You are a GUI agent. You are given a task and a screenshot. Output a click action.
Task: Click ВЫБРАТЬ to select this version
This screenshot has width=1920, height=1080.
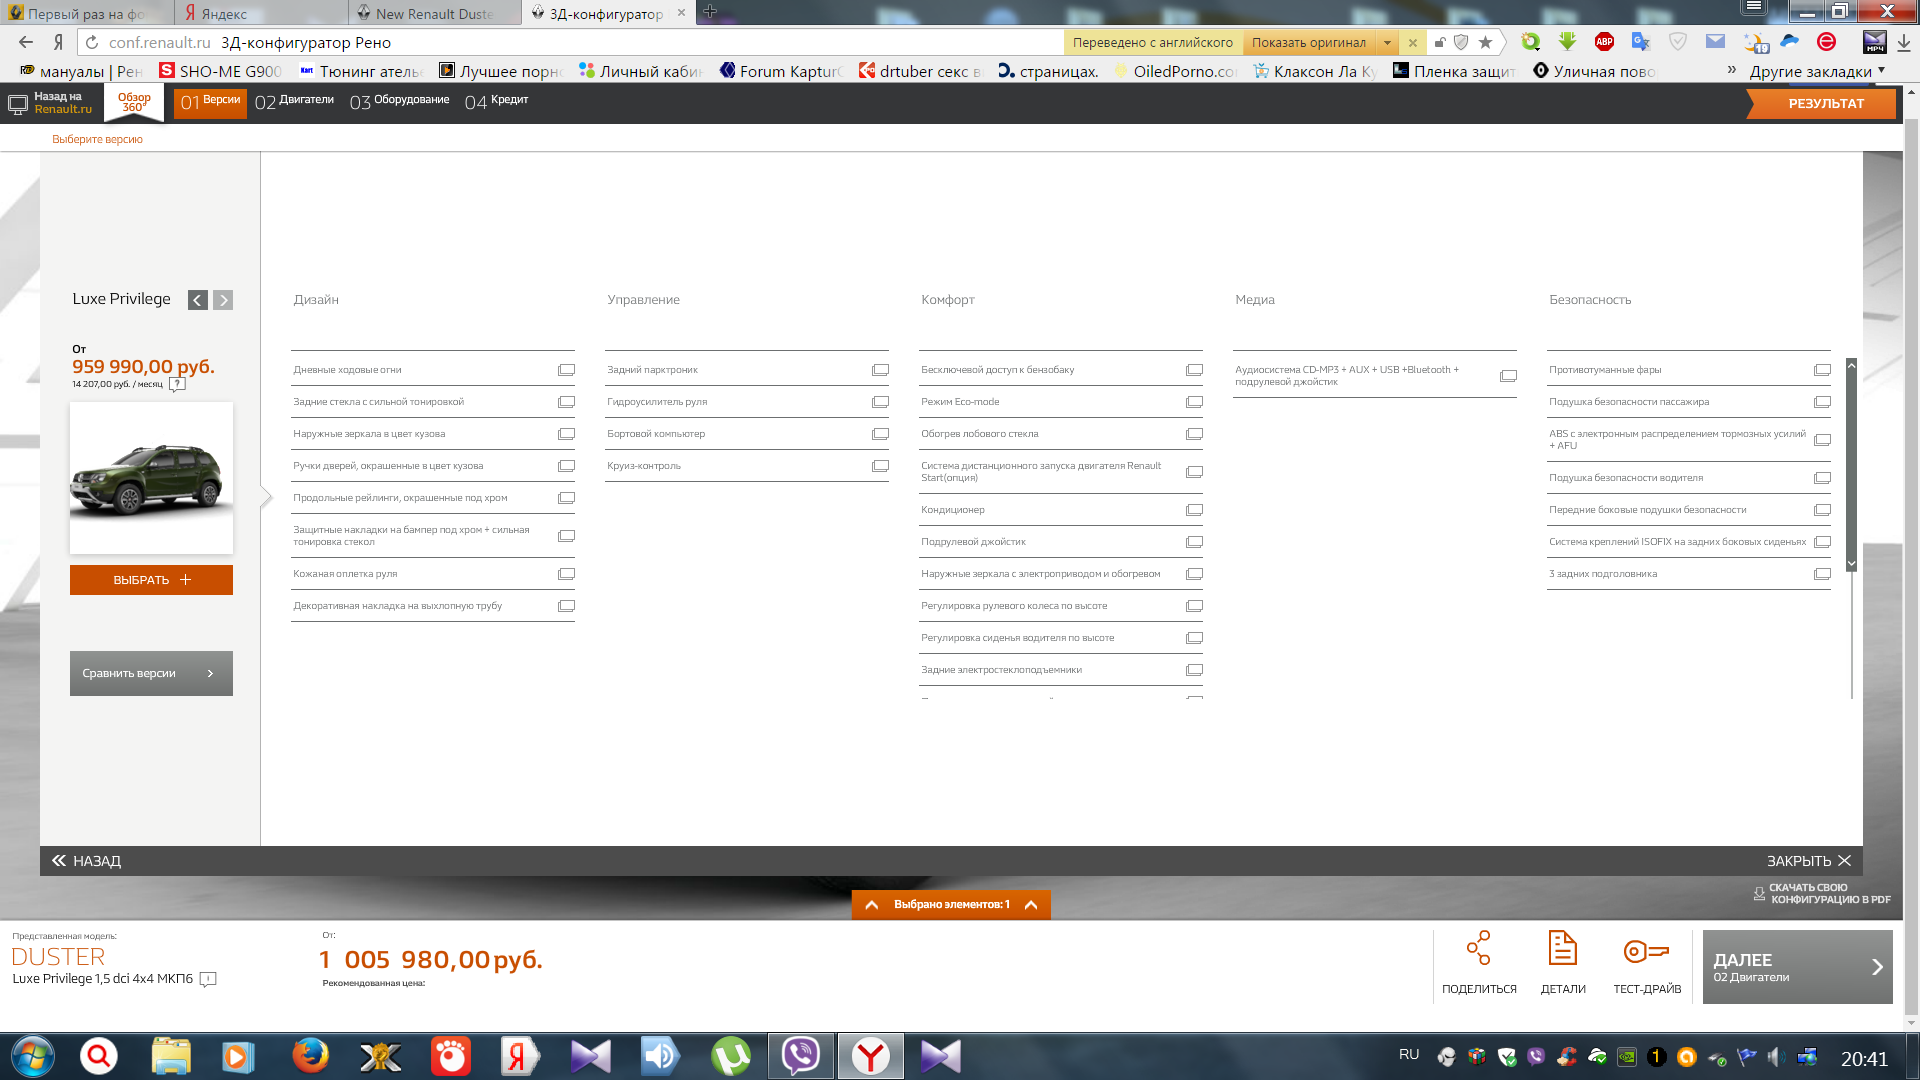pyautogui.click(x=151, y=580)
